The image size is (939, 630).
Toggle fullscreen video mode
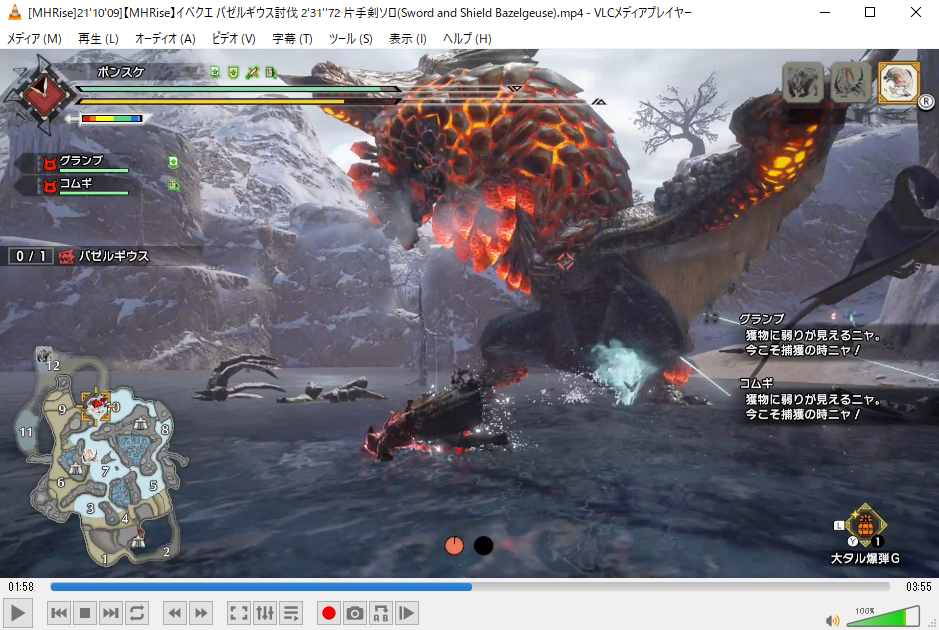pos(239,613)
